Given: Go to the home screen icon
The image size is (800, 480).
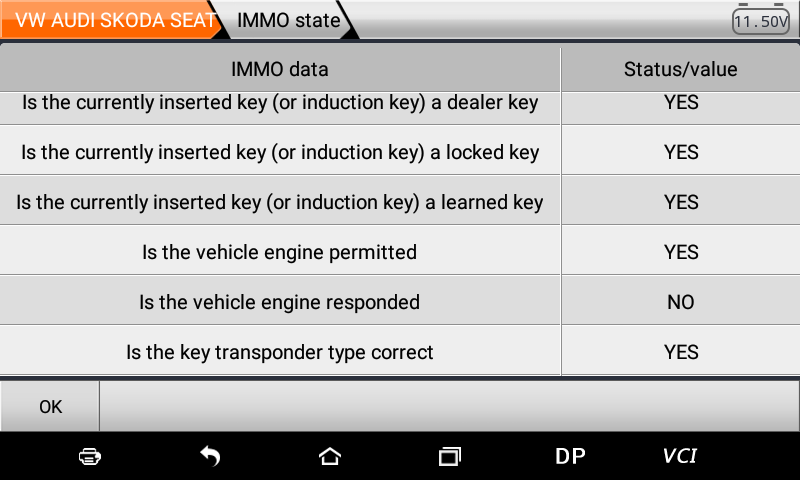Looking at the screenshot, I should point(329,456).
